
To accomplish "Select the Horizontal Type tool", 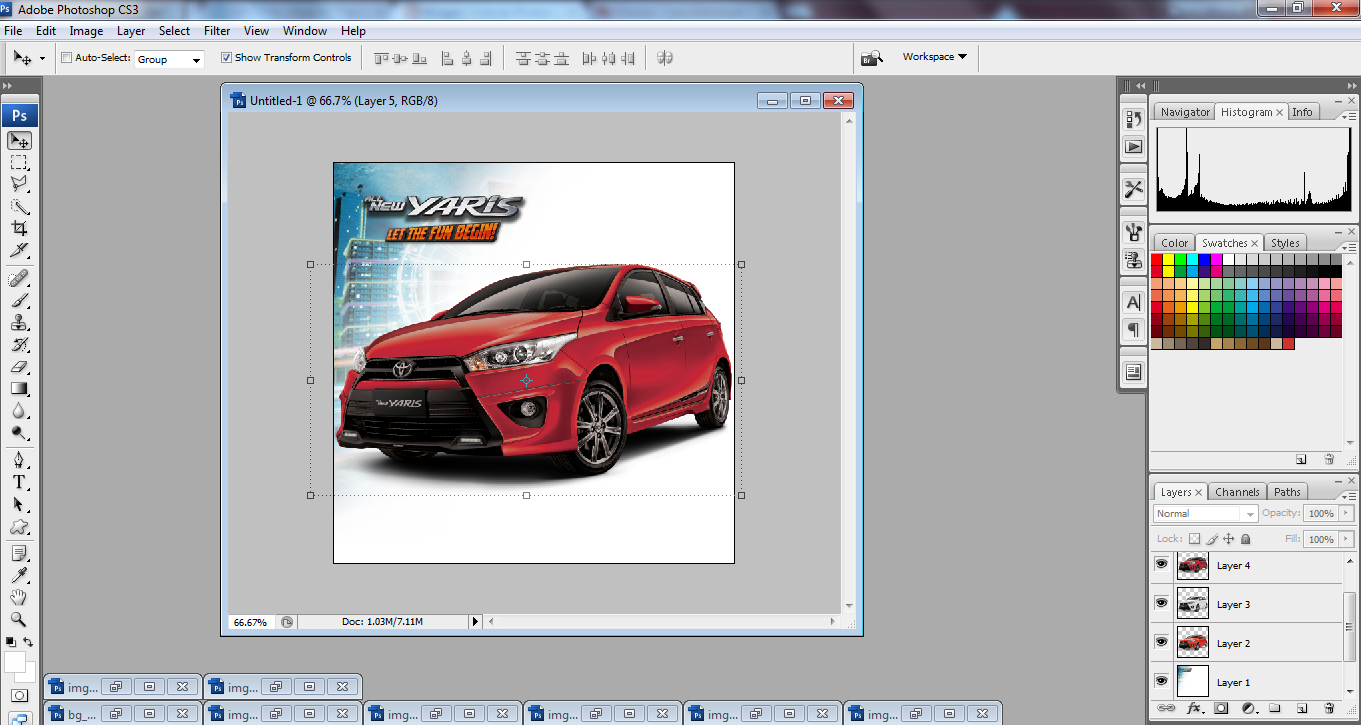I will tap(20, 482).
